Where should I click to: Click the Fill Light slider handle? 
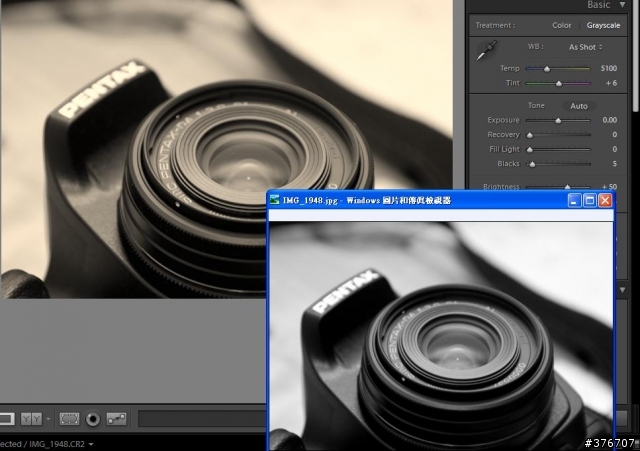[x=530, y=150]
